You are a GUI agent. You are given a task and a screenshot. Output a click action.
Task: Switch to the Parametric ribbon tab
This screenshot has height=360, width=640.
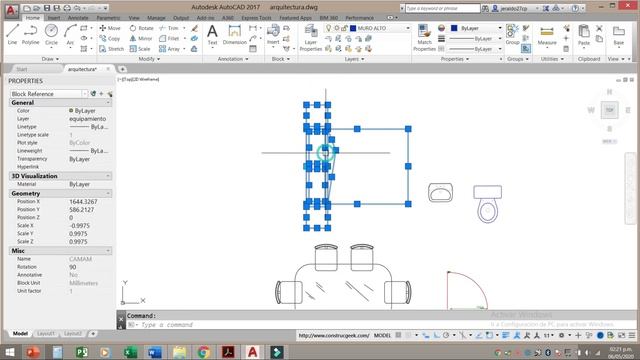pyautogui.click(x=108, y=18)
